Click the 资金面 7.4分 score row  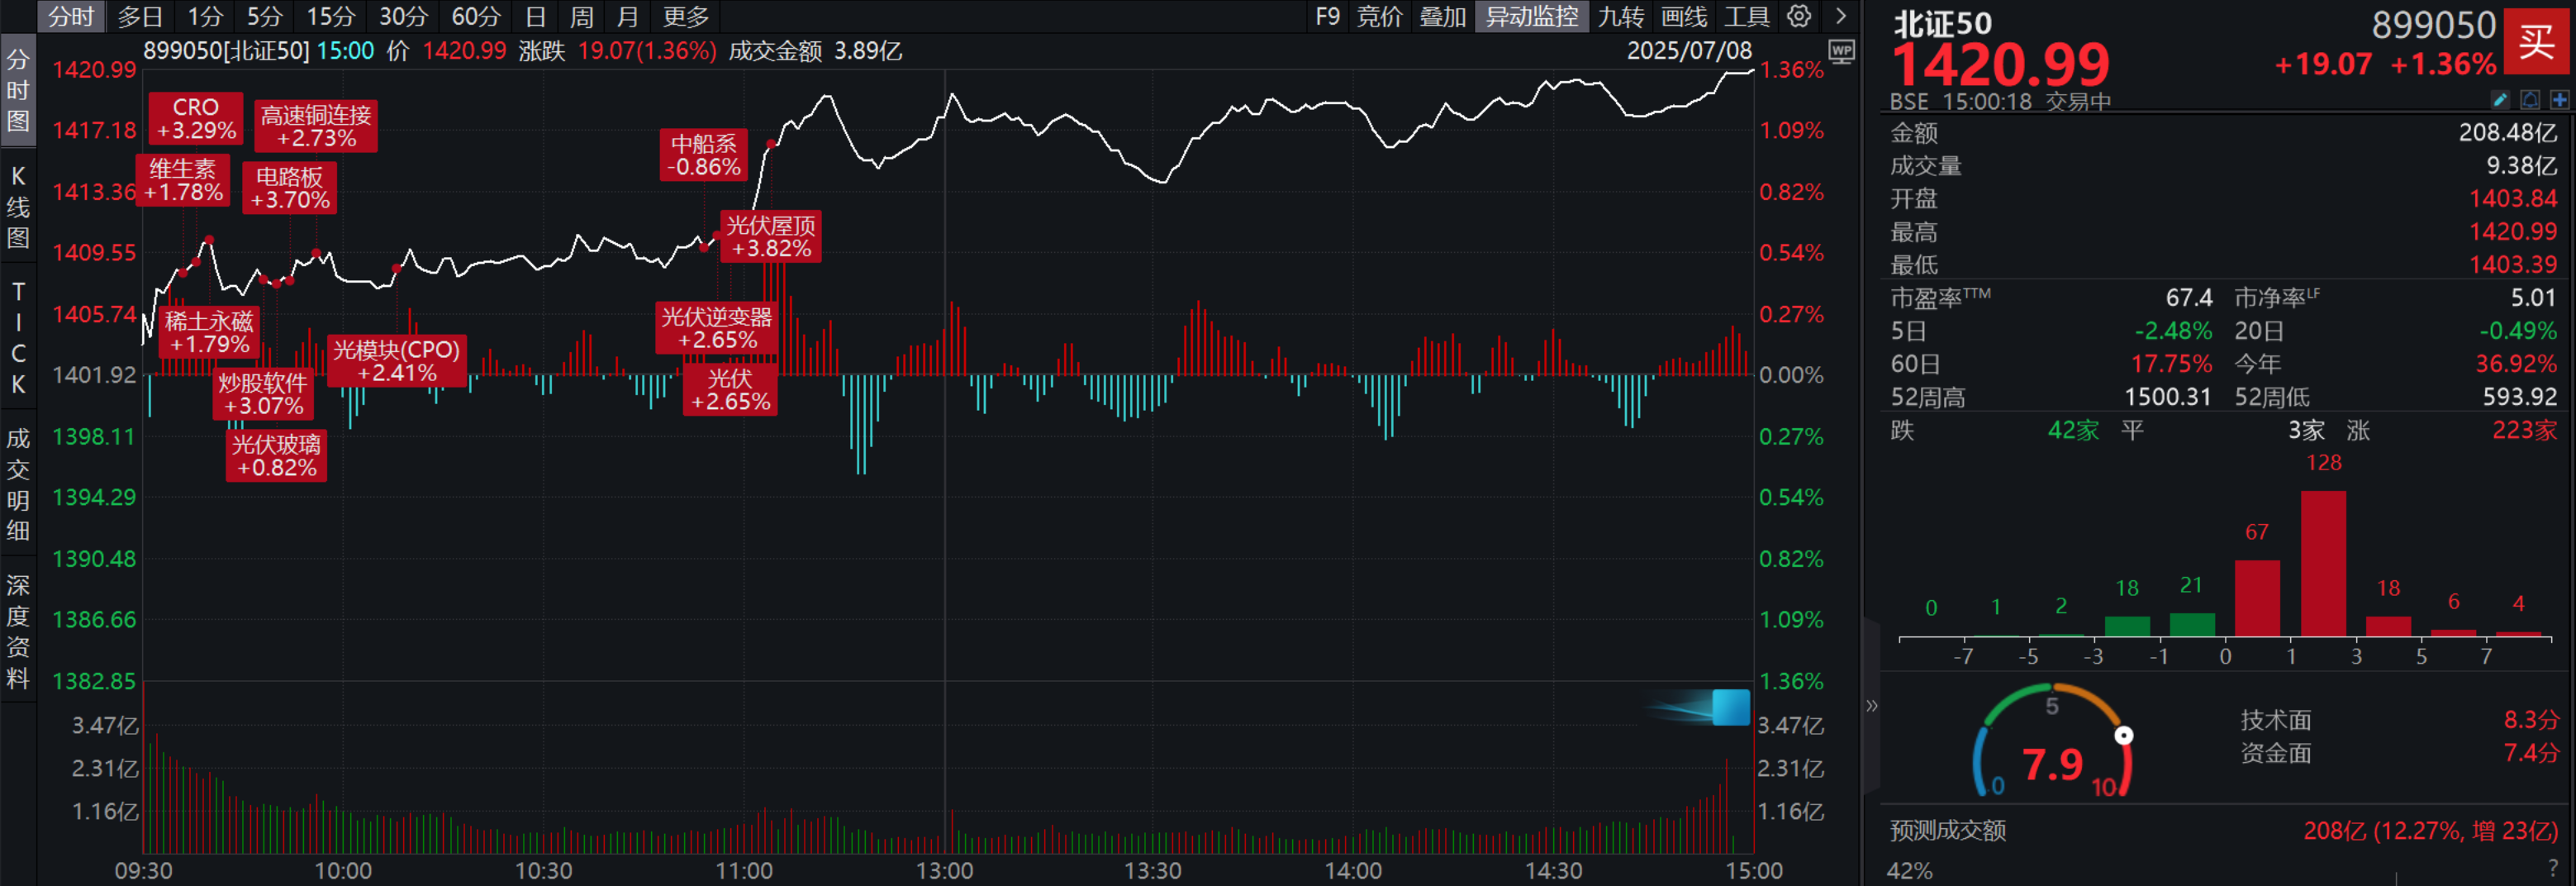[2399, 752]
